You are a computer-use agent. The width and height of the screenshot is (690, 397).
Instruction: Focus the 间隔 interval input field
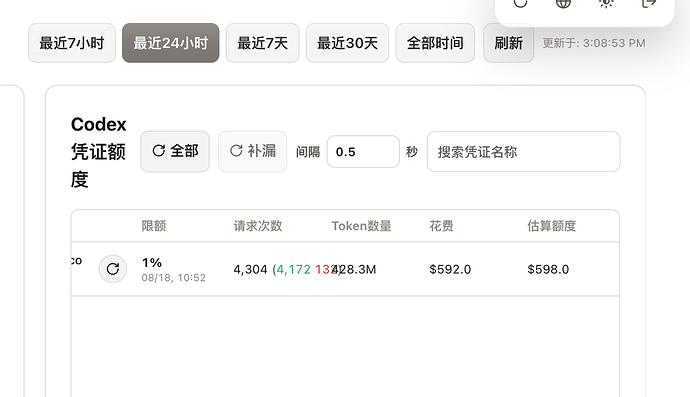pyautogui.click(x=363, y=152)
